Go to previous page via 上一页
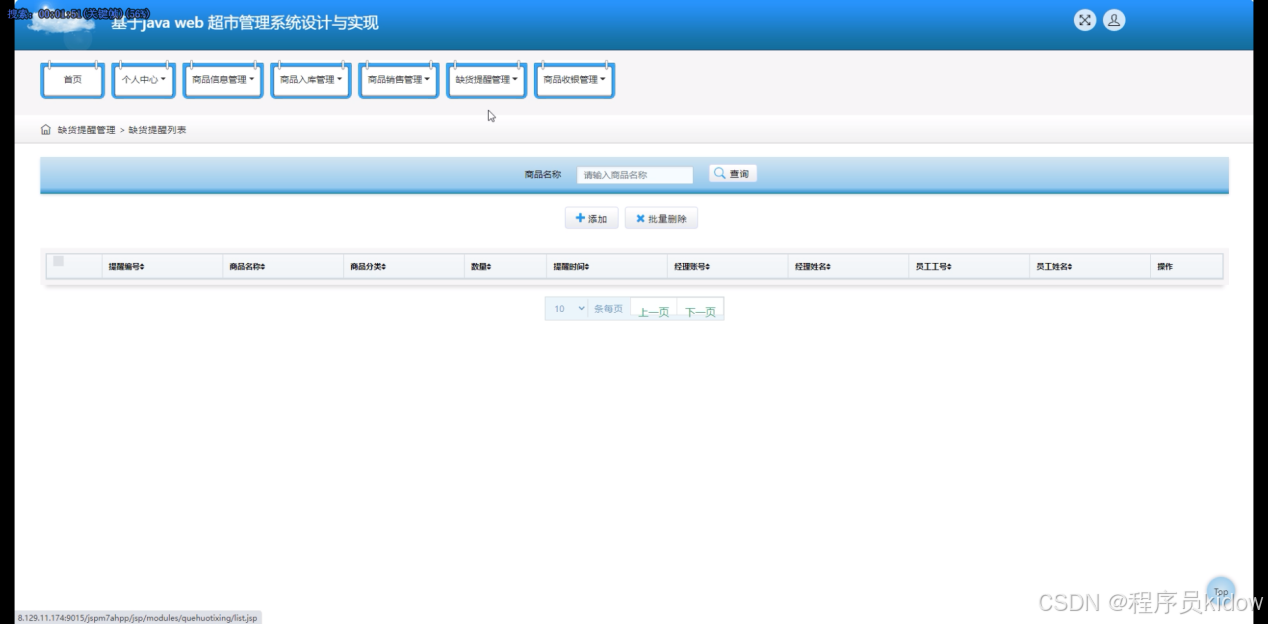Viewport: 1268px width, 624px height. 654,312
